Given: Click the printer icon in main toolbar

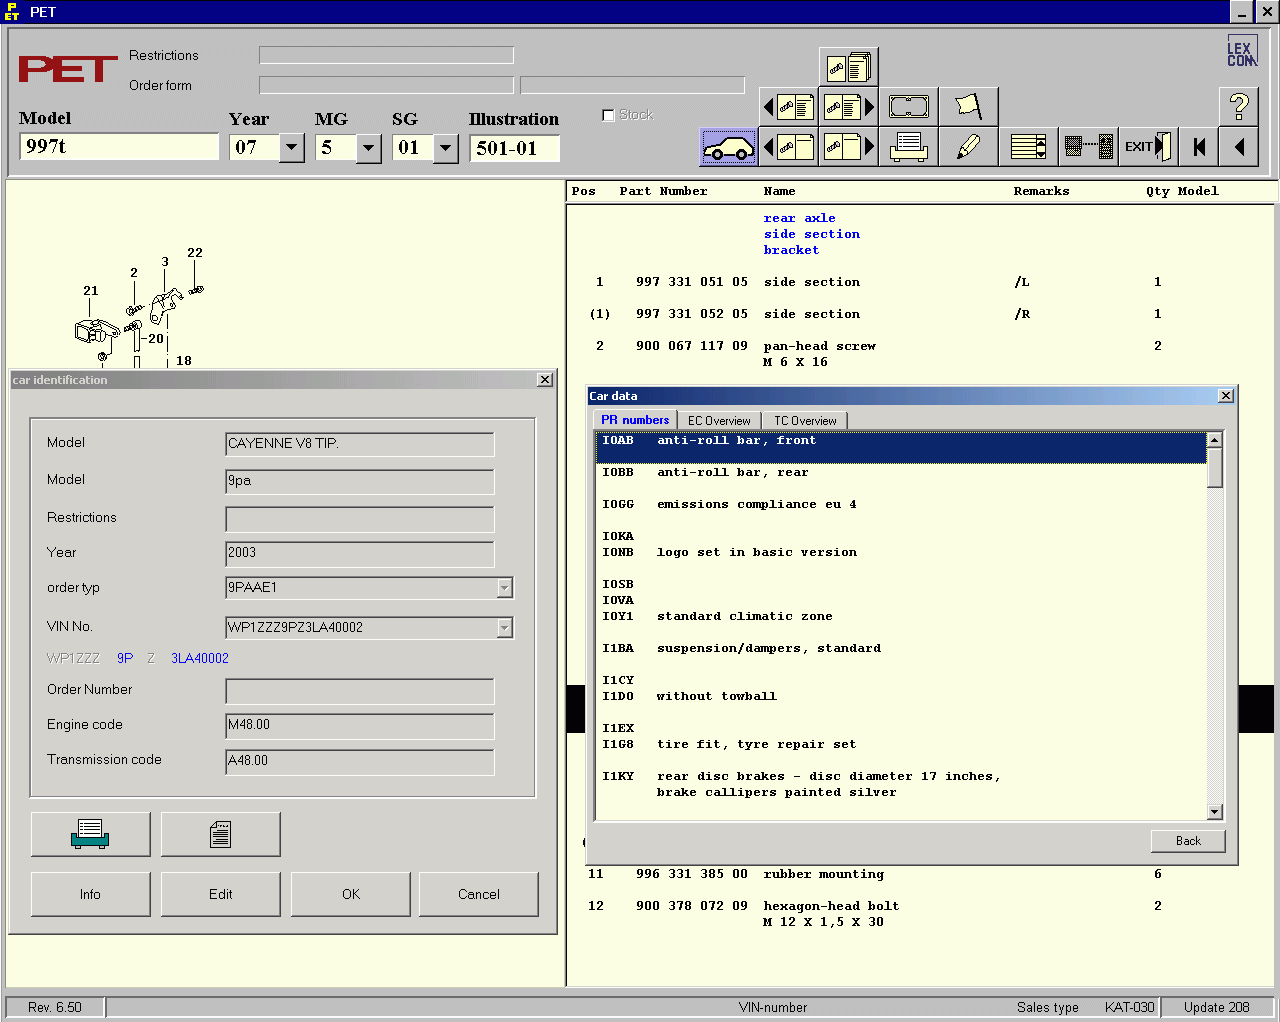Looking at the screenshot, I should pos(908,147).
